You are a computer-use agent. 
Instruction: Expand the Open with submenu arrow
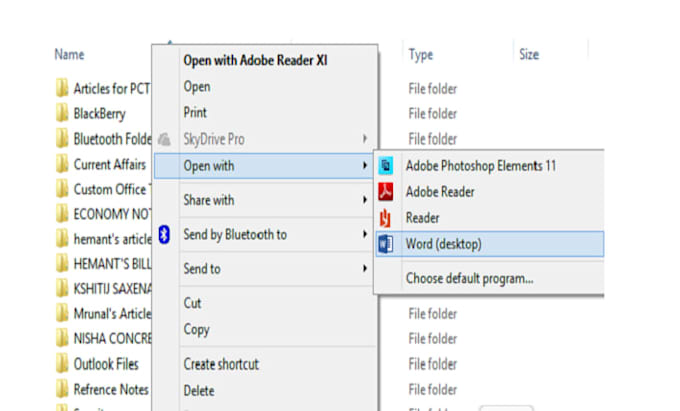pyautogui.click(x=365, y=166)
